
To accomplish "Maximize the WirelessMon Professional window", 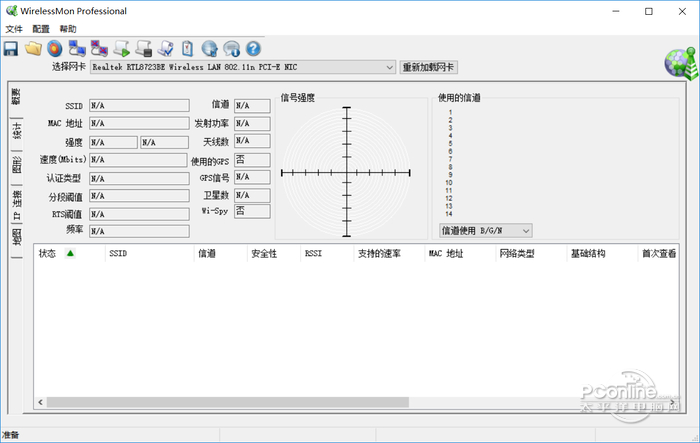I will click(649, 11).
